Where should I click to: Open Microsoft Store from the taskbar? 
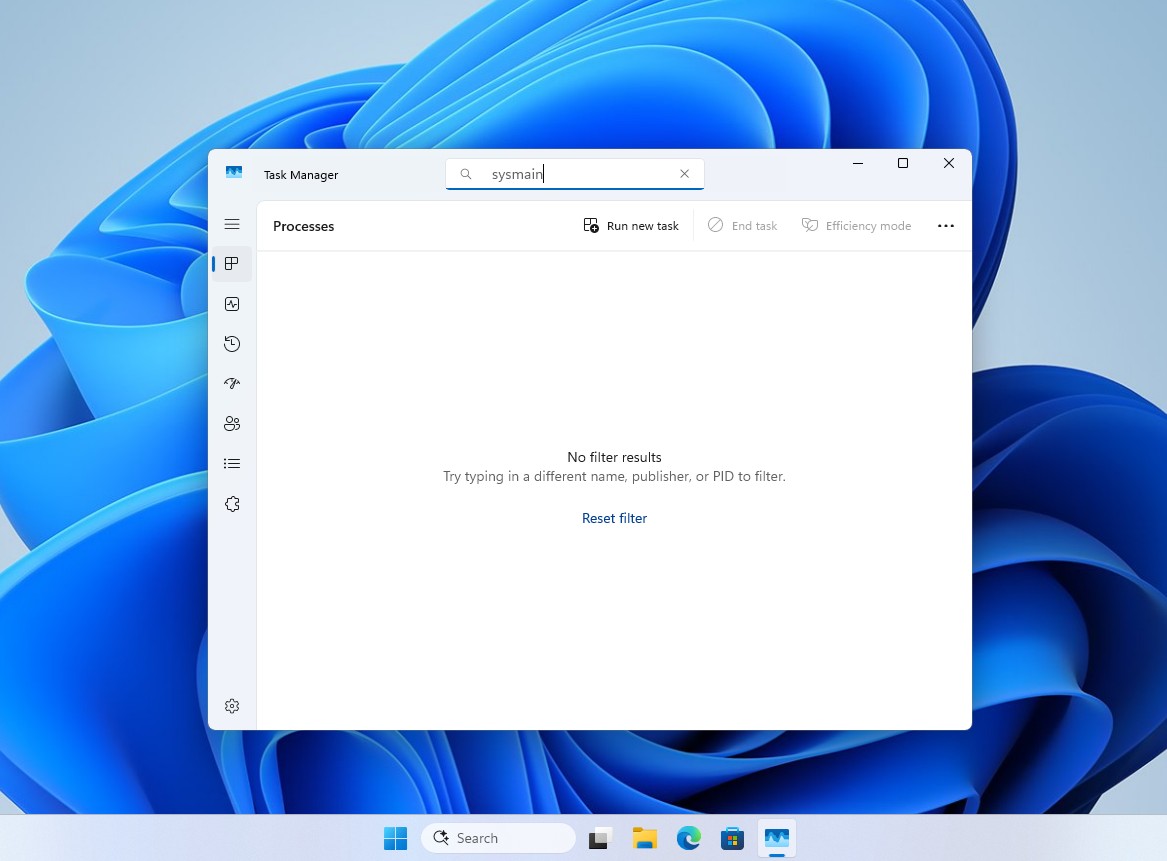coord(732,838)
